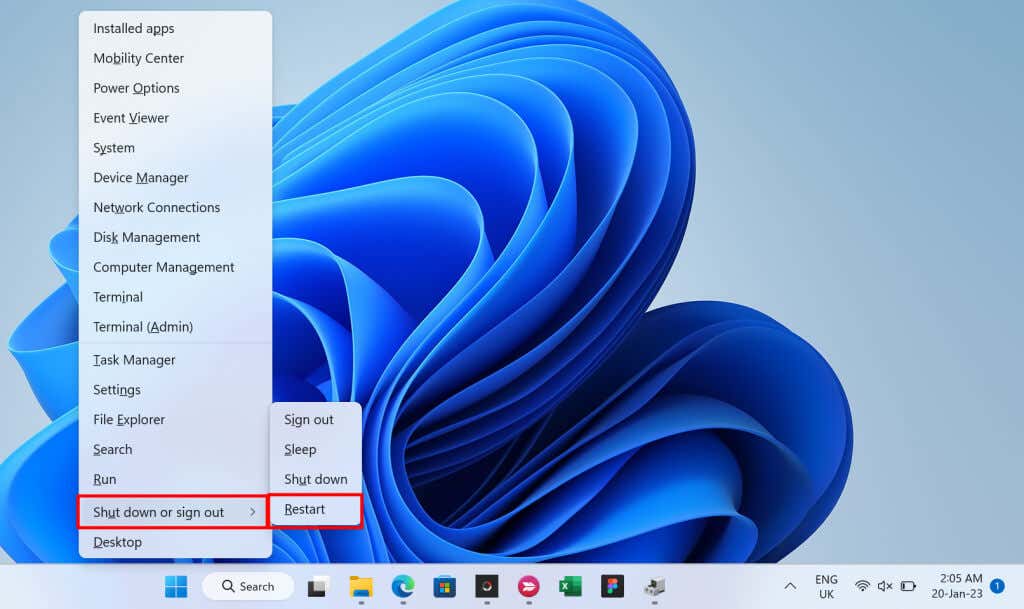Click the muted volume tray icon
Image resolution: width=1024 pixels, height=609 pixels.
tap(884, 586)
